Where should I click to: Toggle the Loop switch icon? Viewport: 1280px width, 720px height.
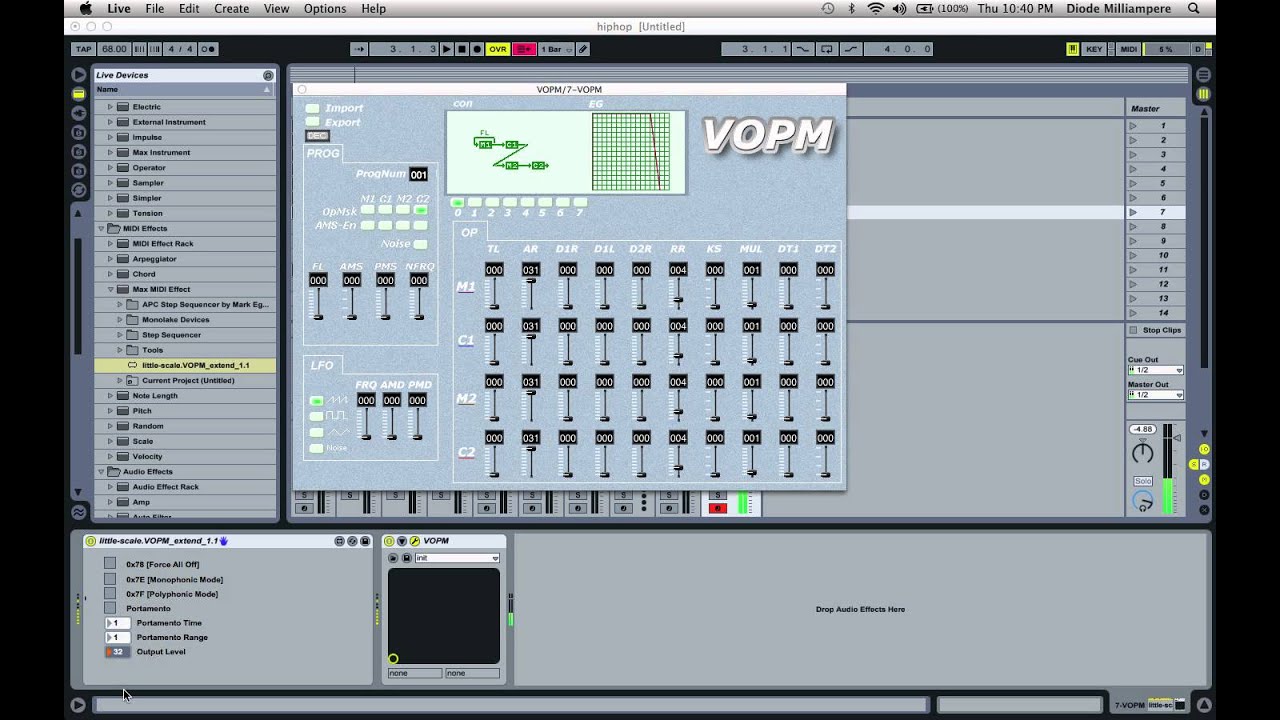pos(826,49)
